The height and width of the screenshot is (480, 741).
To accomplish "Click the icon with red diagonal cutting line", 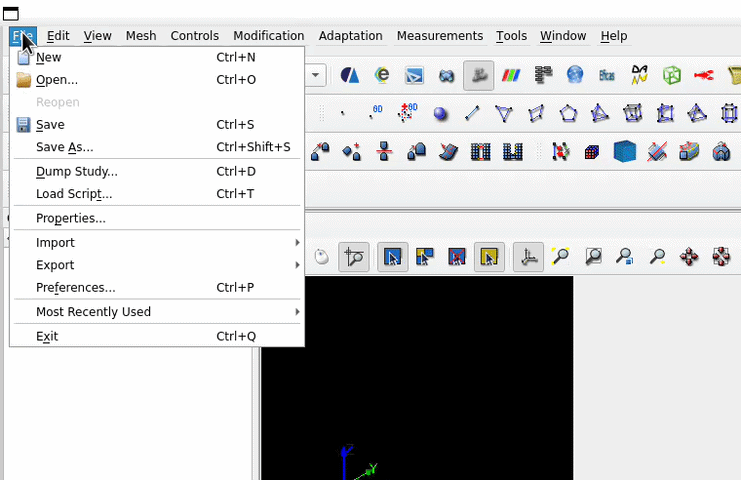I will tap(657, 152).
